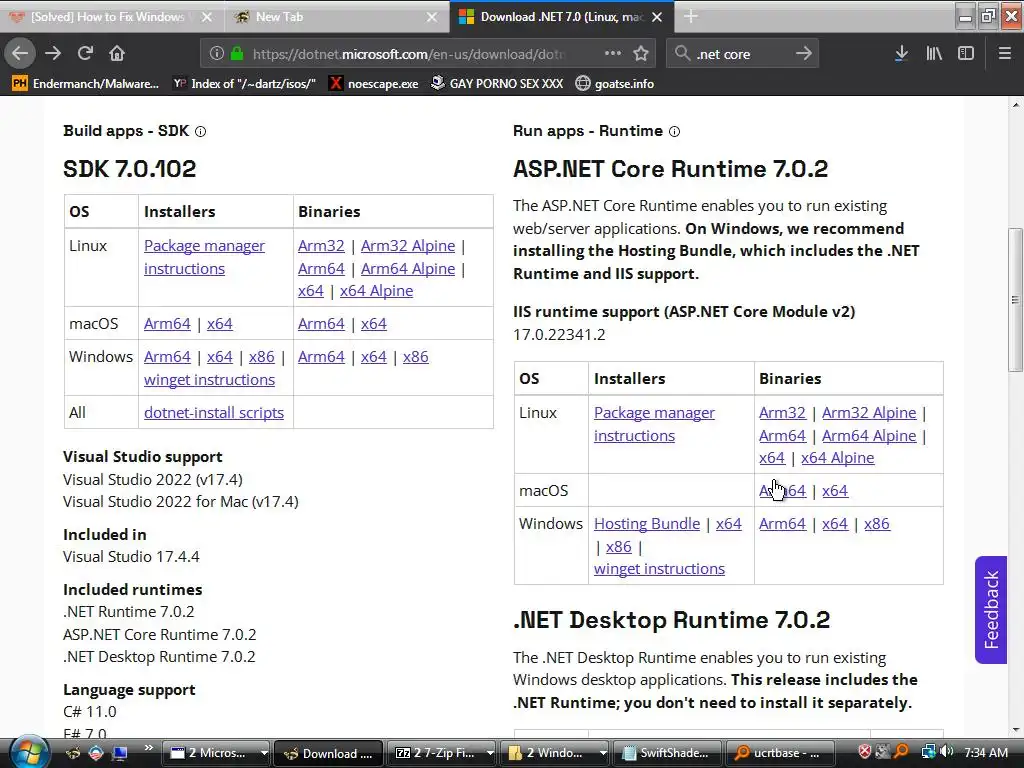The height and width of the screenshot is (768, 1024).
Task: Click the vertical scrollbar thumb
Action: (x=1016, y=299)
